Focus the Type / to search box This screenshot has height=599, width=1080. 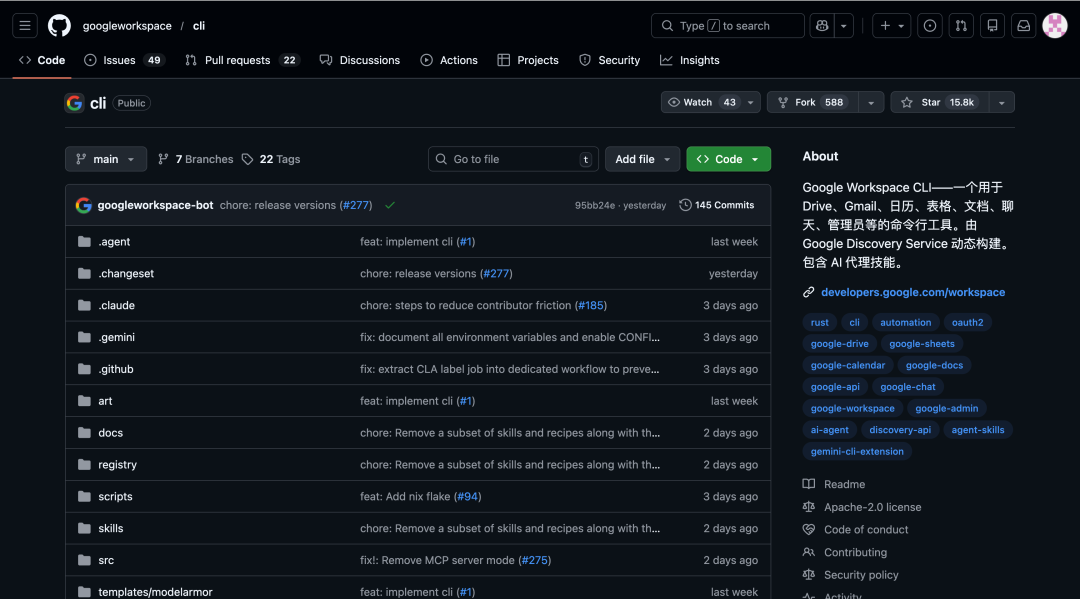[x=727, y=25]
